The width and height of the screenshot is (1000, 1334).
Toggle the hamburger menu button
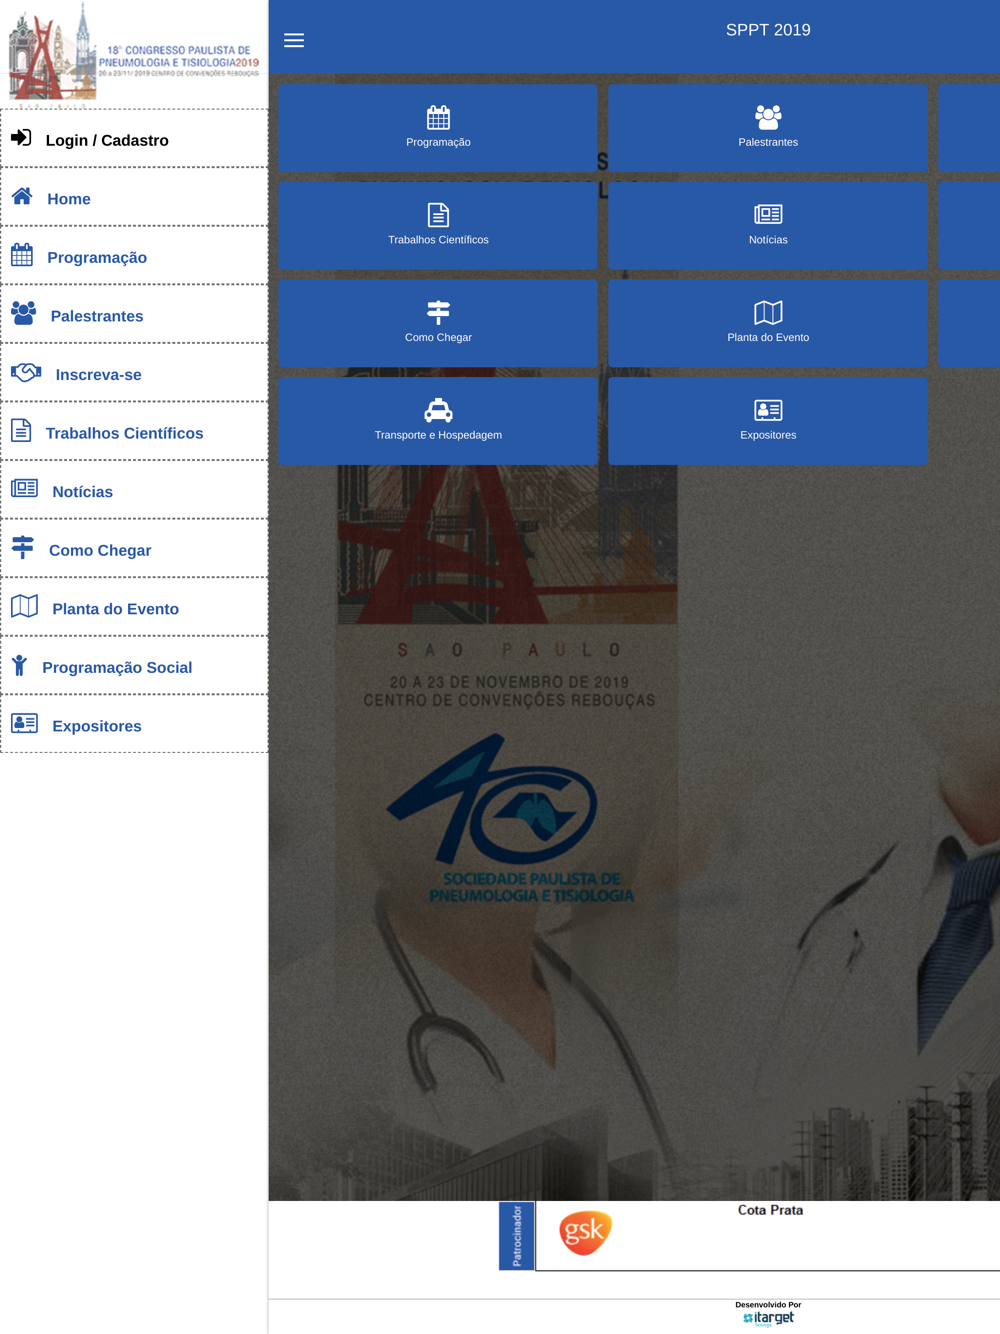[x=294, y=41]
